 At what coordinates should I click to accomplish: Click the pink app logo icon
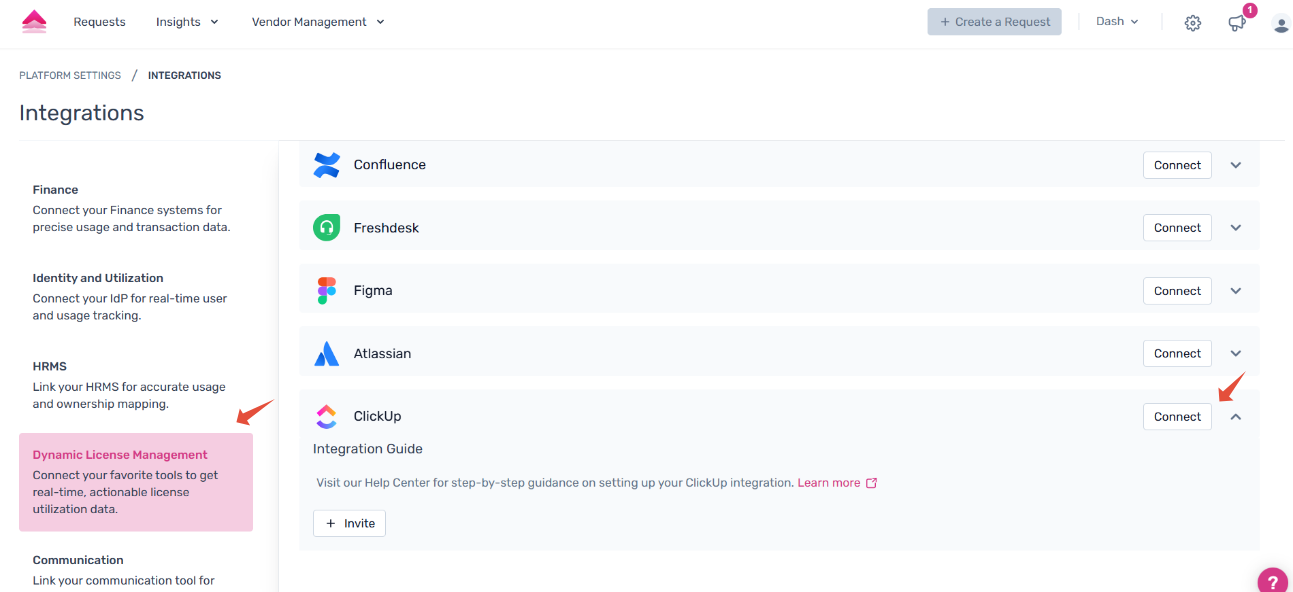[34, 21]
